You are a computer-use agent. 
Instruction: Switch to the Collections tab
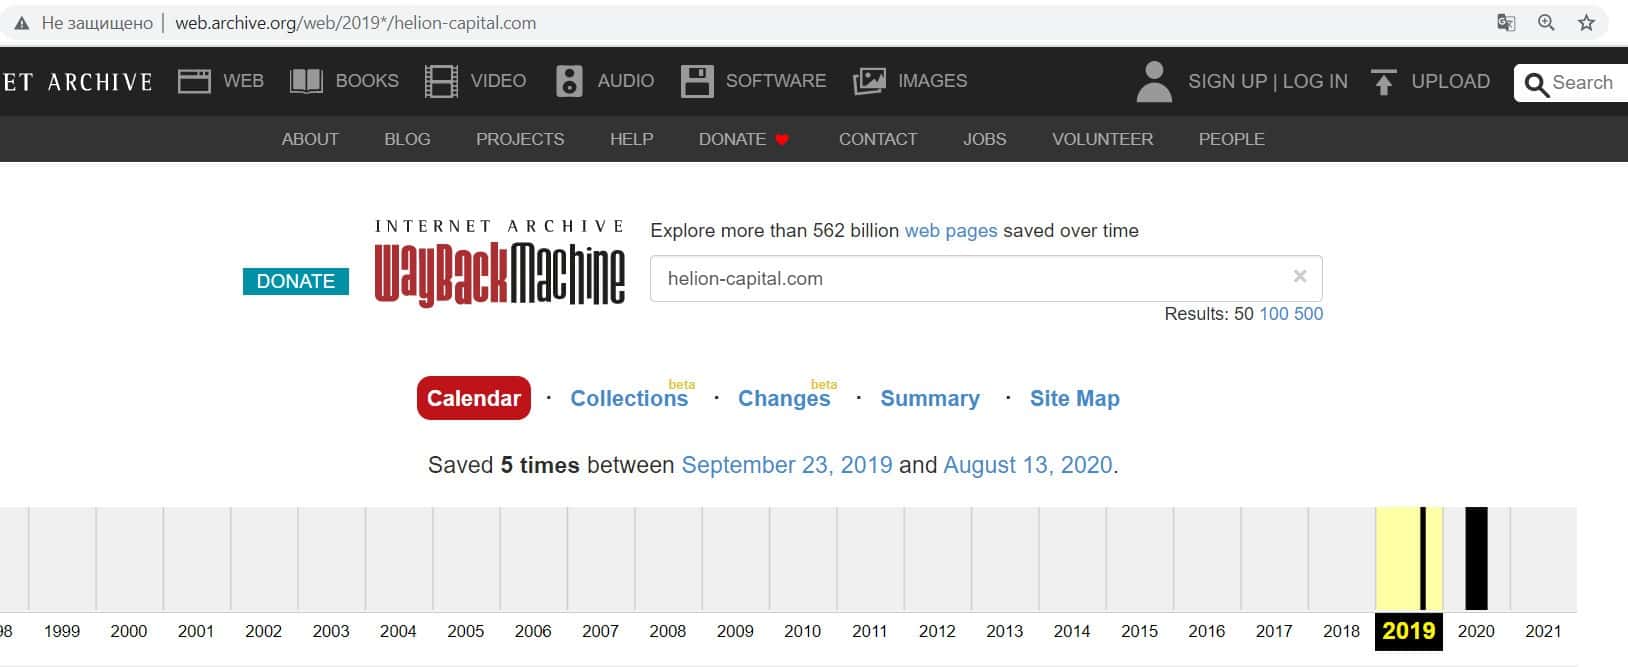pos(629,398)
